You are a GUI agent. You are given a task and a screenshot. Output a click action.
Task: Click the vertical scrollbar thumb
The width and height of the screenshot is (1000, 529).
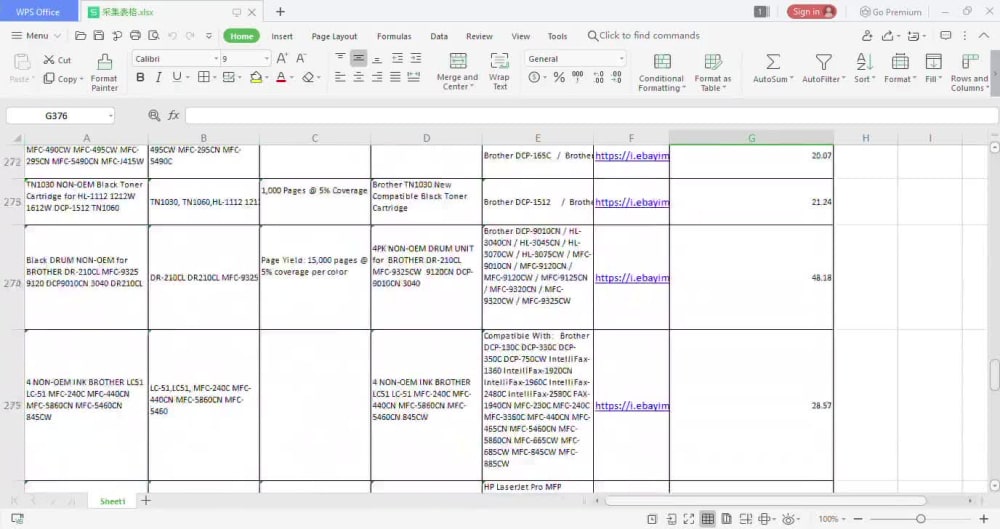point(994,375)
